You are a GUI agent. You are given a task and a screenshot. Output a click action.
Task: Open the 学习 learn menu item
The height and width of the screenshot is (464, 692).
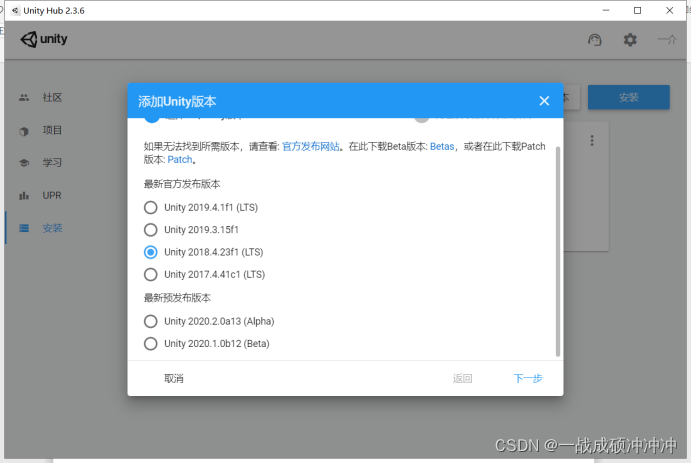52,163
